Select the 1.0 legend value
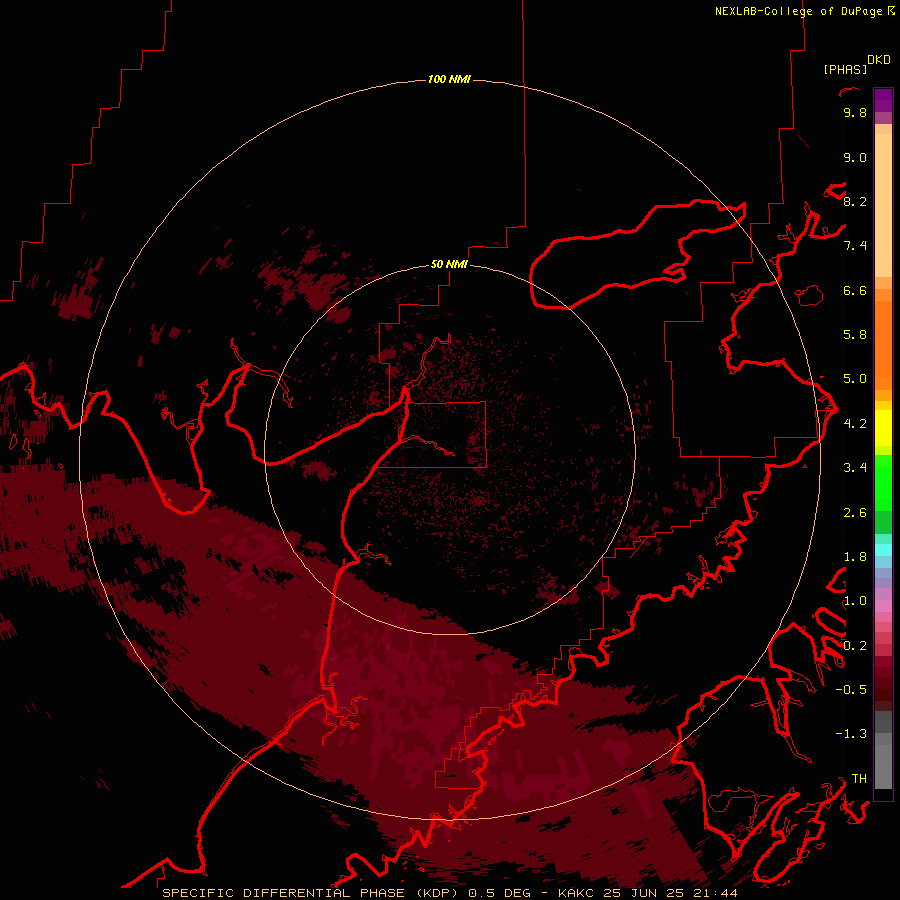 tap(855, 601)
